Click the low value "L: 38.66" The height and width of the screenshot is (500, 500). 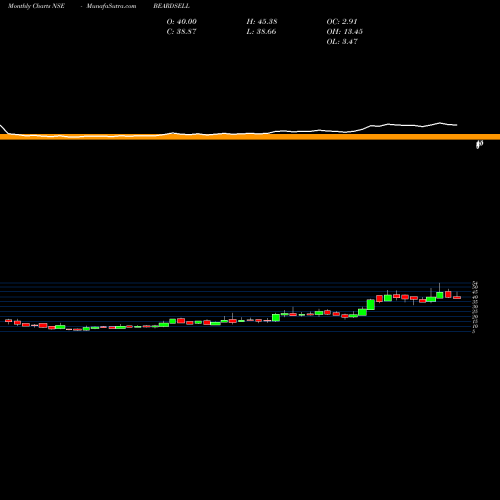261,32
